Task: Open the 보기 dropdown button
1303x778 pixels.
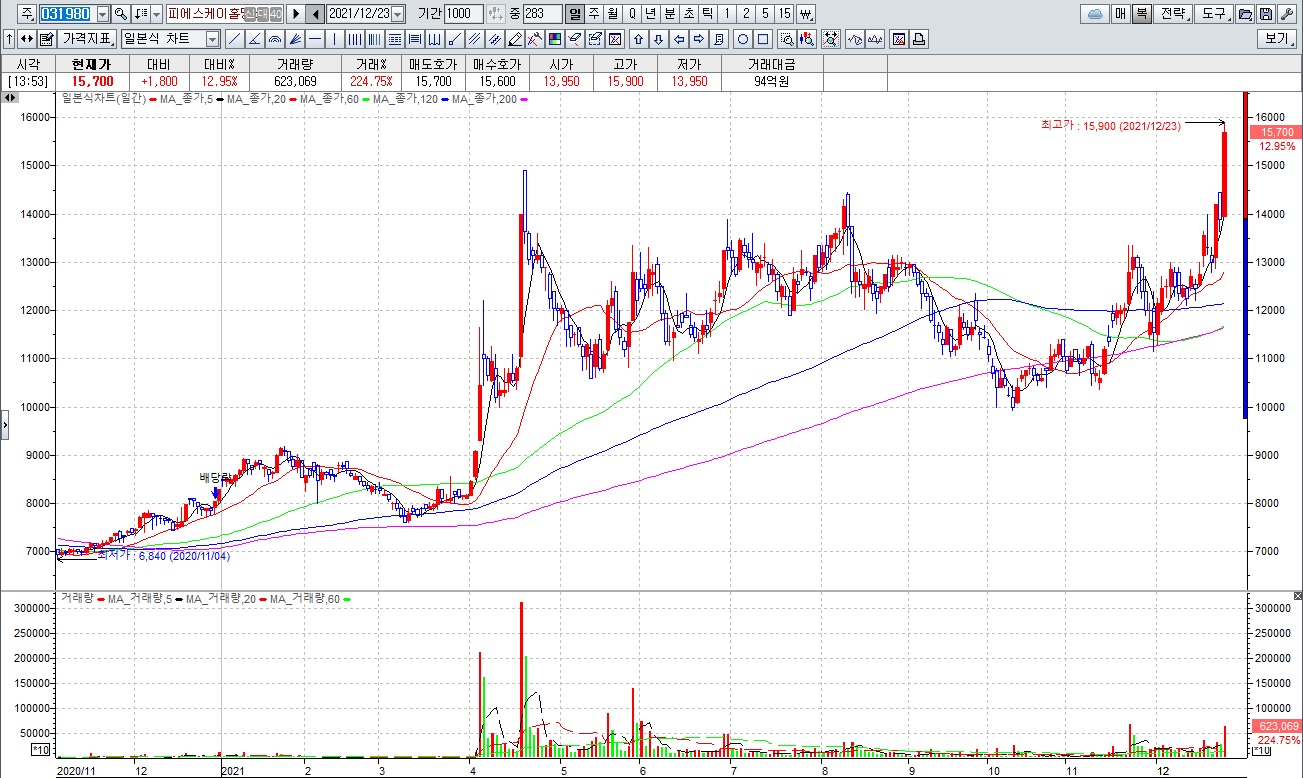Action: click(1277, 39)
